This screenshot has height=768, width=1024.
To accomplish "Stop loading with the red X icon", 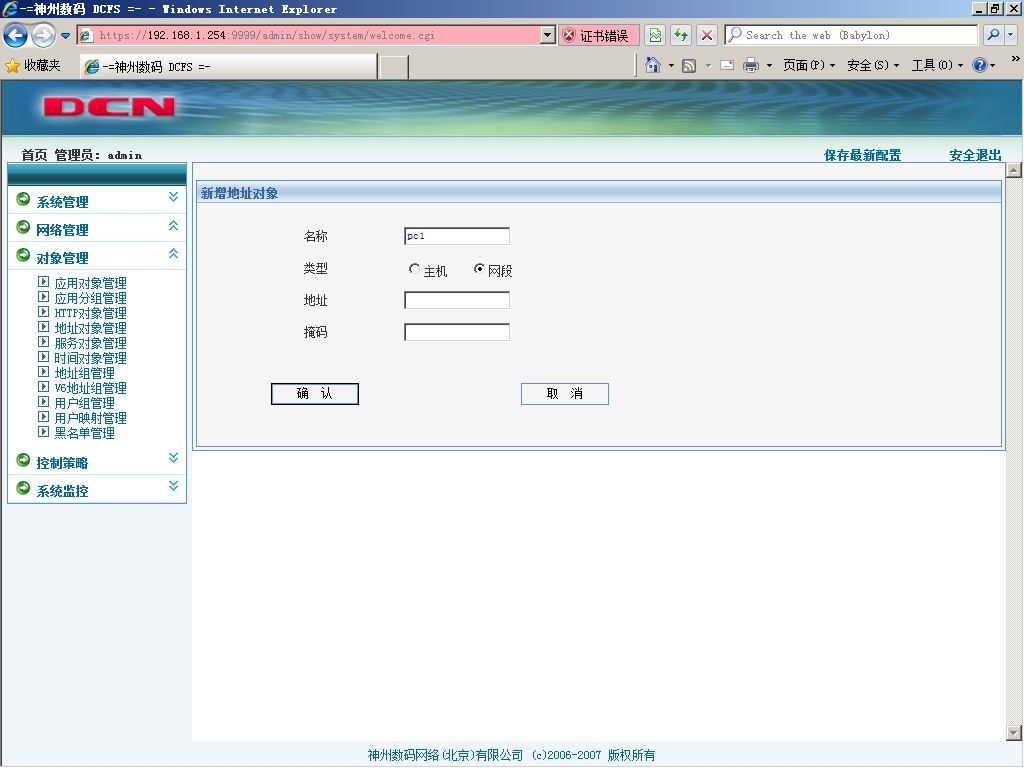I will click(x=707, y=35).
